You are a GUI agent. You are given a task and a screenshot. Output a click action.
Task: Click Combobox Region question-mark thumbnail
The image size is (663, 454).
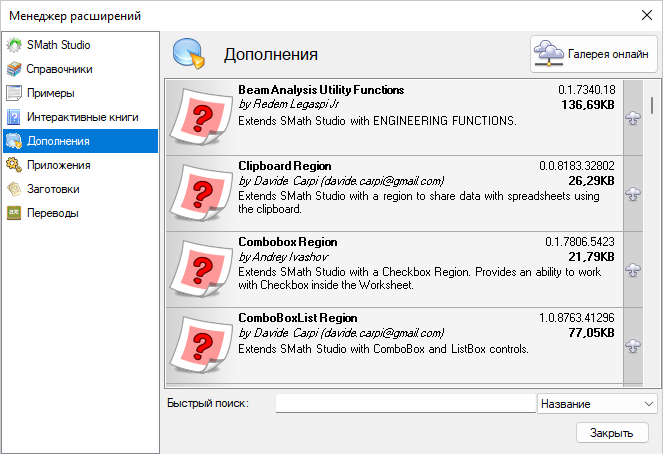[201, 269]
